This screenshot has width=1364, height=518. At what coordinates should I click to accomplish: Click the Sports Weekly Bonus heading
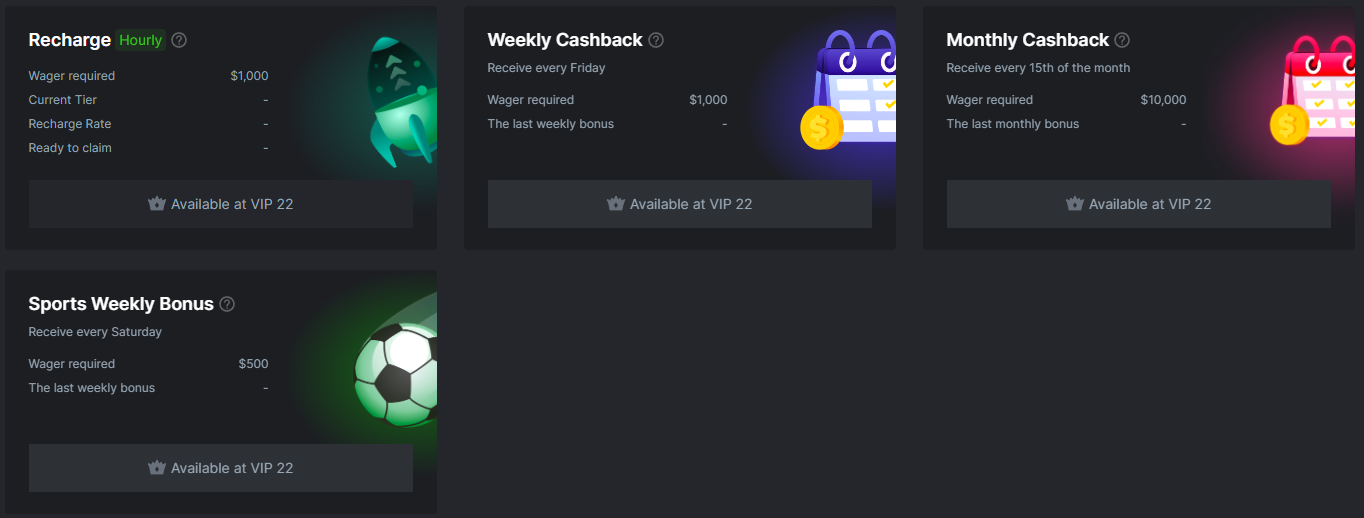click(x=121, y=304)
